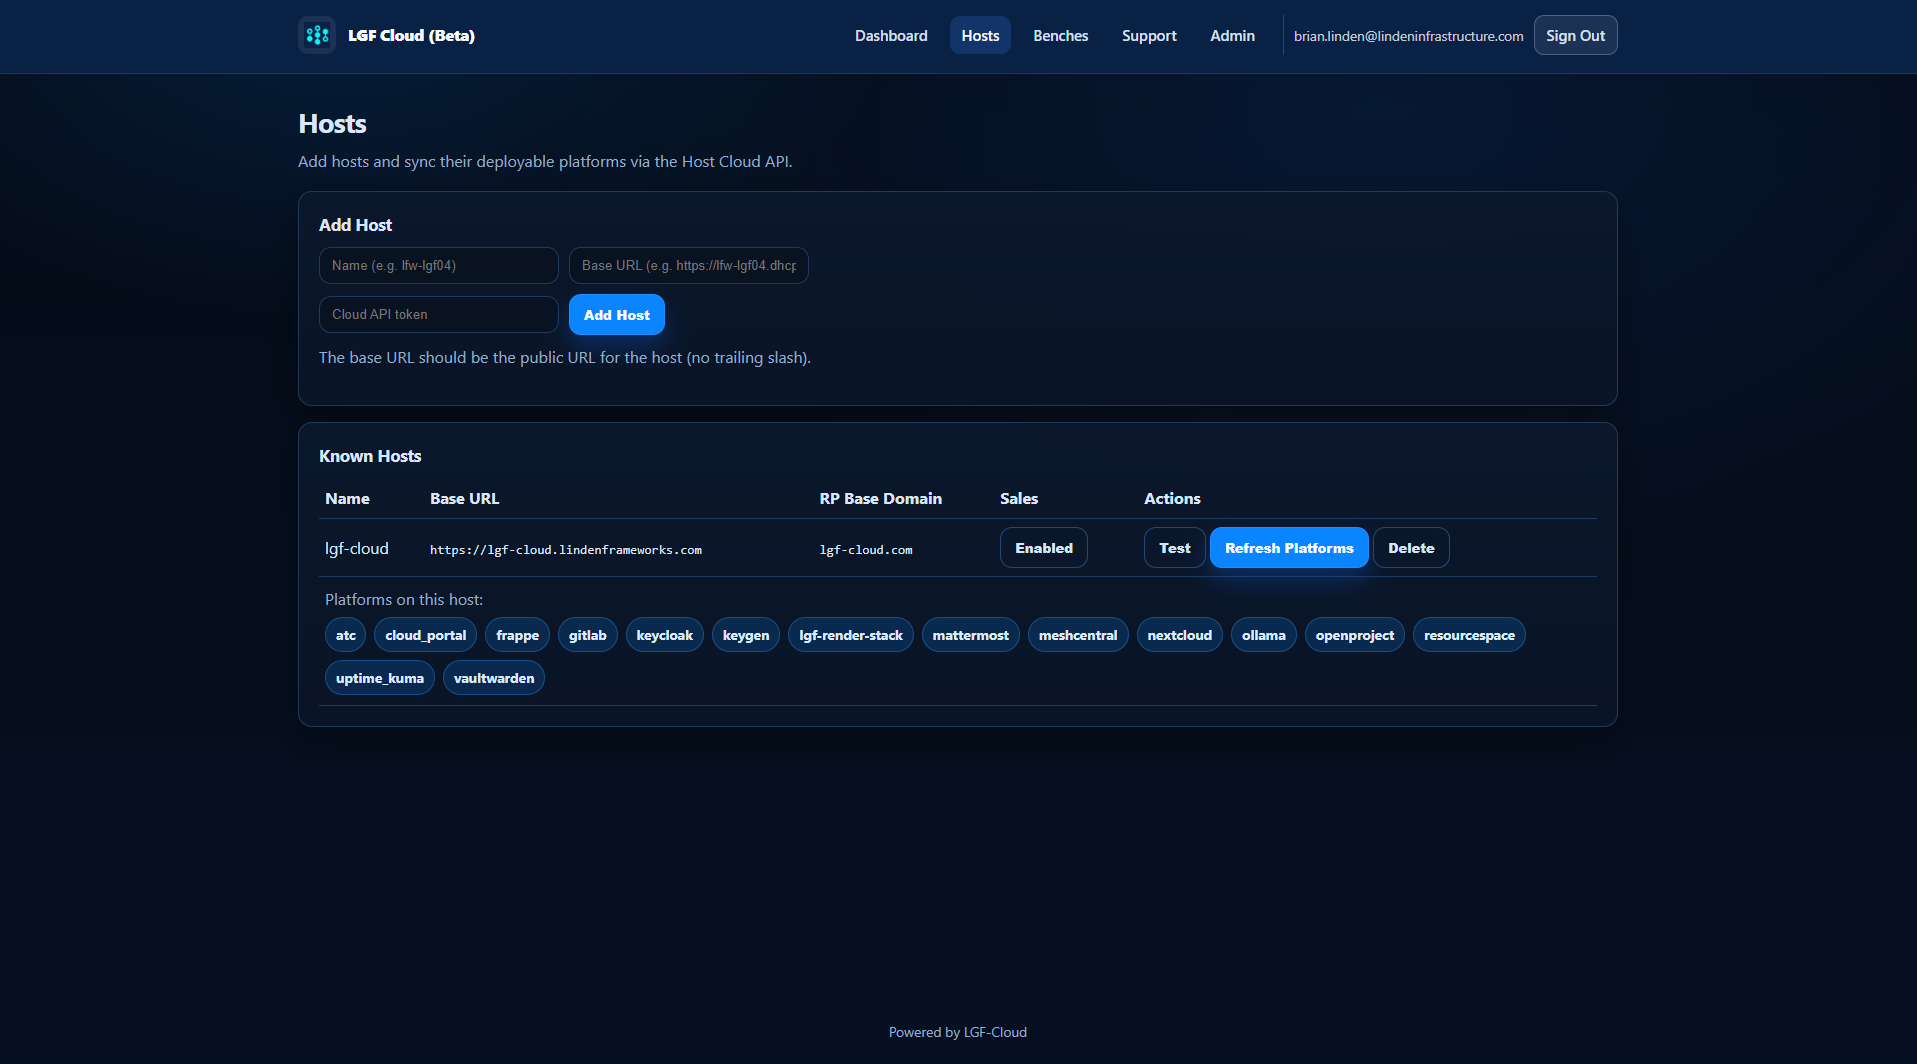Open the Support page
1917x1064 pixels.
point(1149,35)
